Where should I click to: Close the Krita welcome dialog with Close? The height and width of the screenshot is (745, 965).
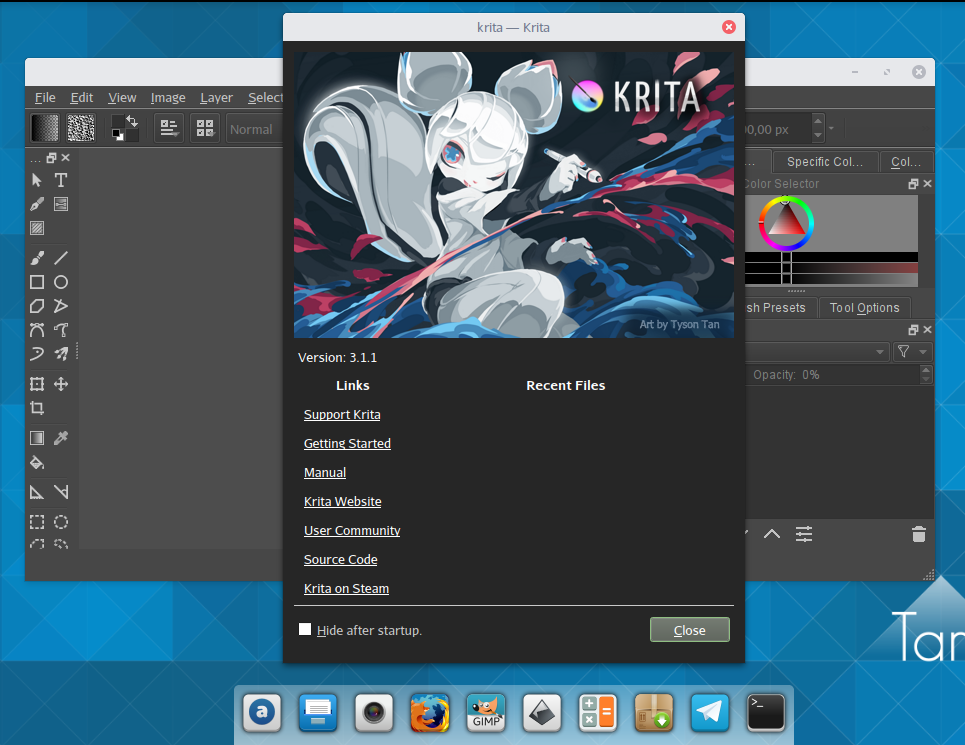689,630
